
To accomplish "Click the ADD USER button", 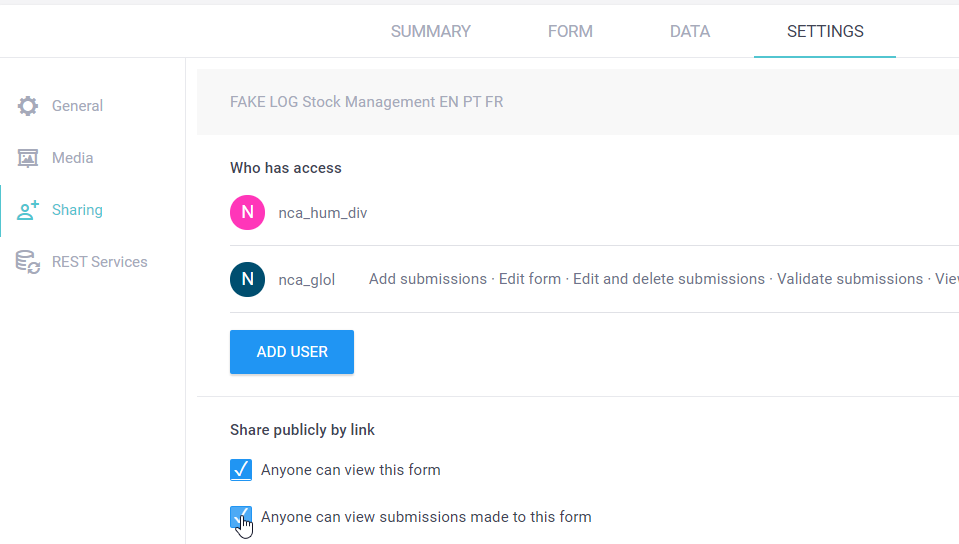I will [292, 352].
